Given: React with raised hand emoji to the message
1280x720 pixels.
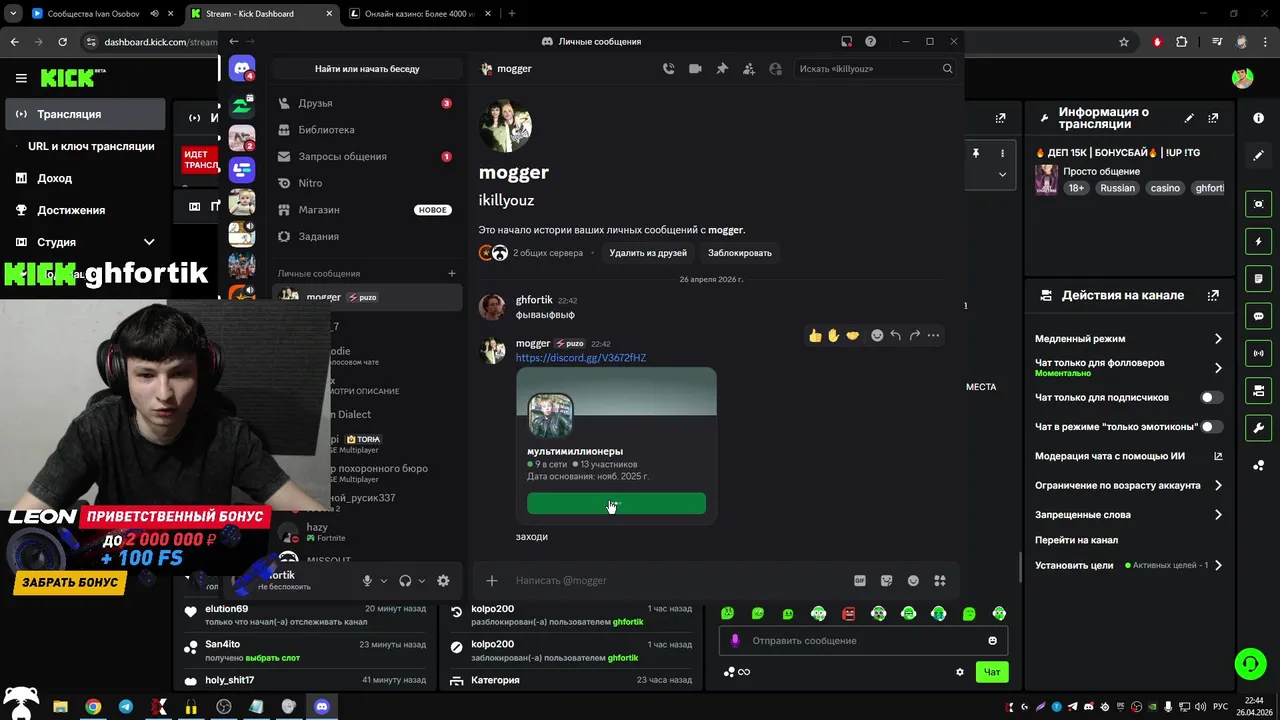Looking at the screenshot, I should [833, 335].
